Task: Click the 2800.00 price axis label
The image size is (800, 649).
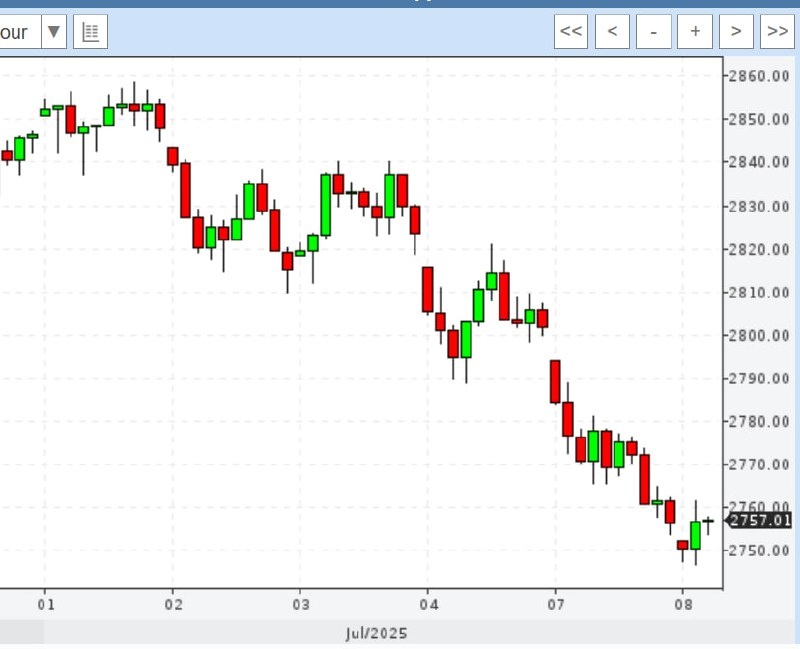Action: (759, 336)
